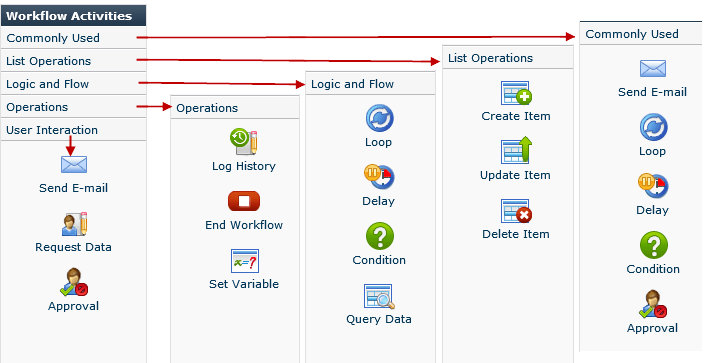
Task: Select the Create Item activity icon
Action: (x=516, y=93)
